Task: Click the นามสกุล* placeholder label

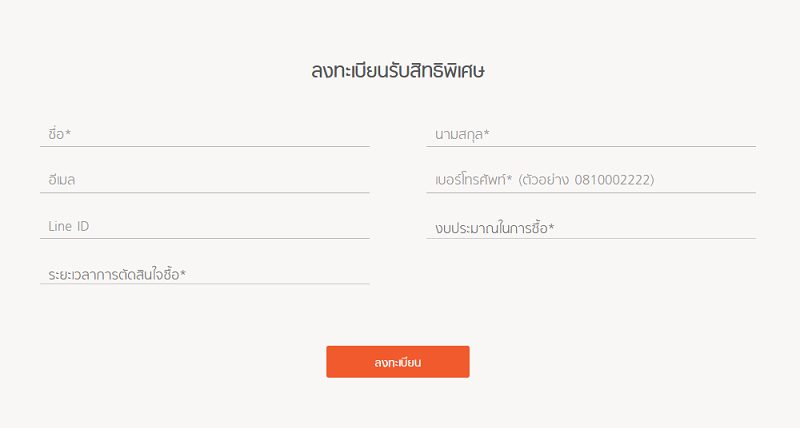Action: click(461, 133)
